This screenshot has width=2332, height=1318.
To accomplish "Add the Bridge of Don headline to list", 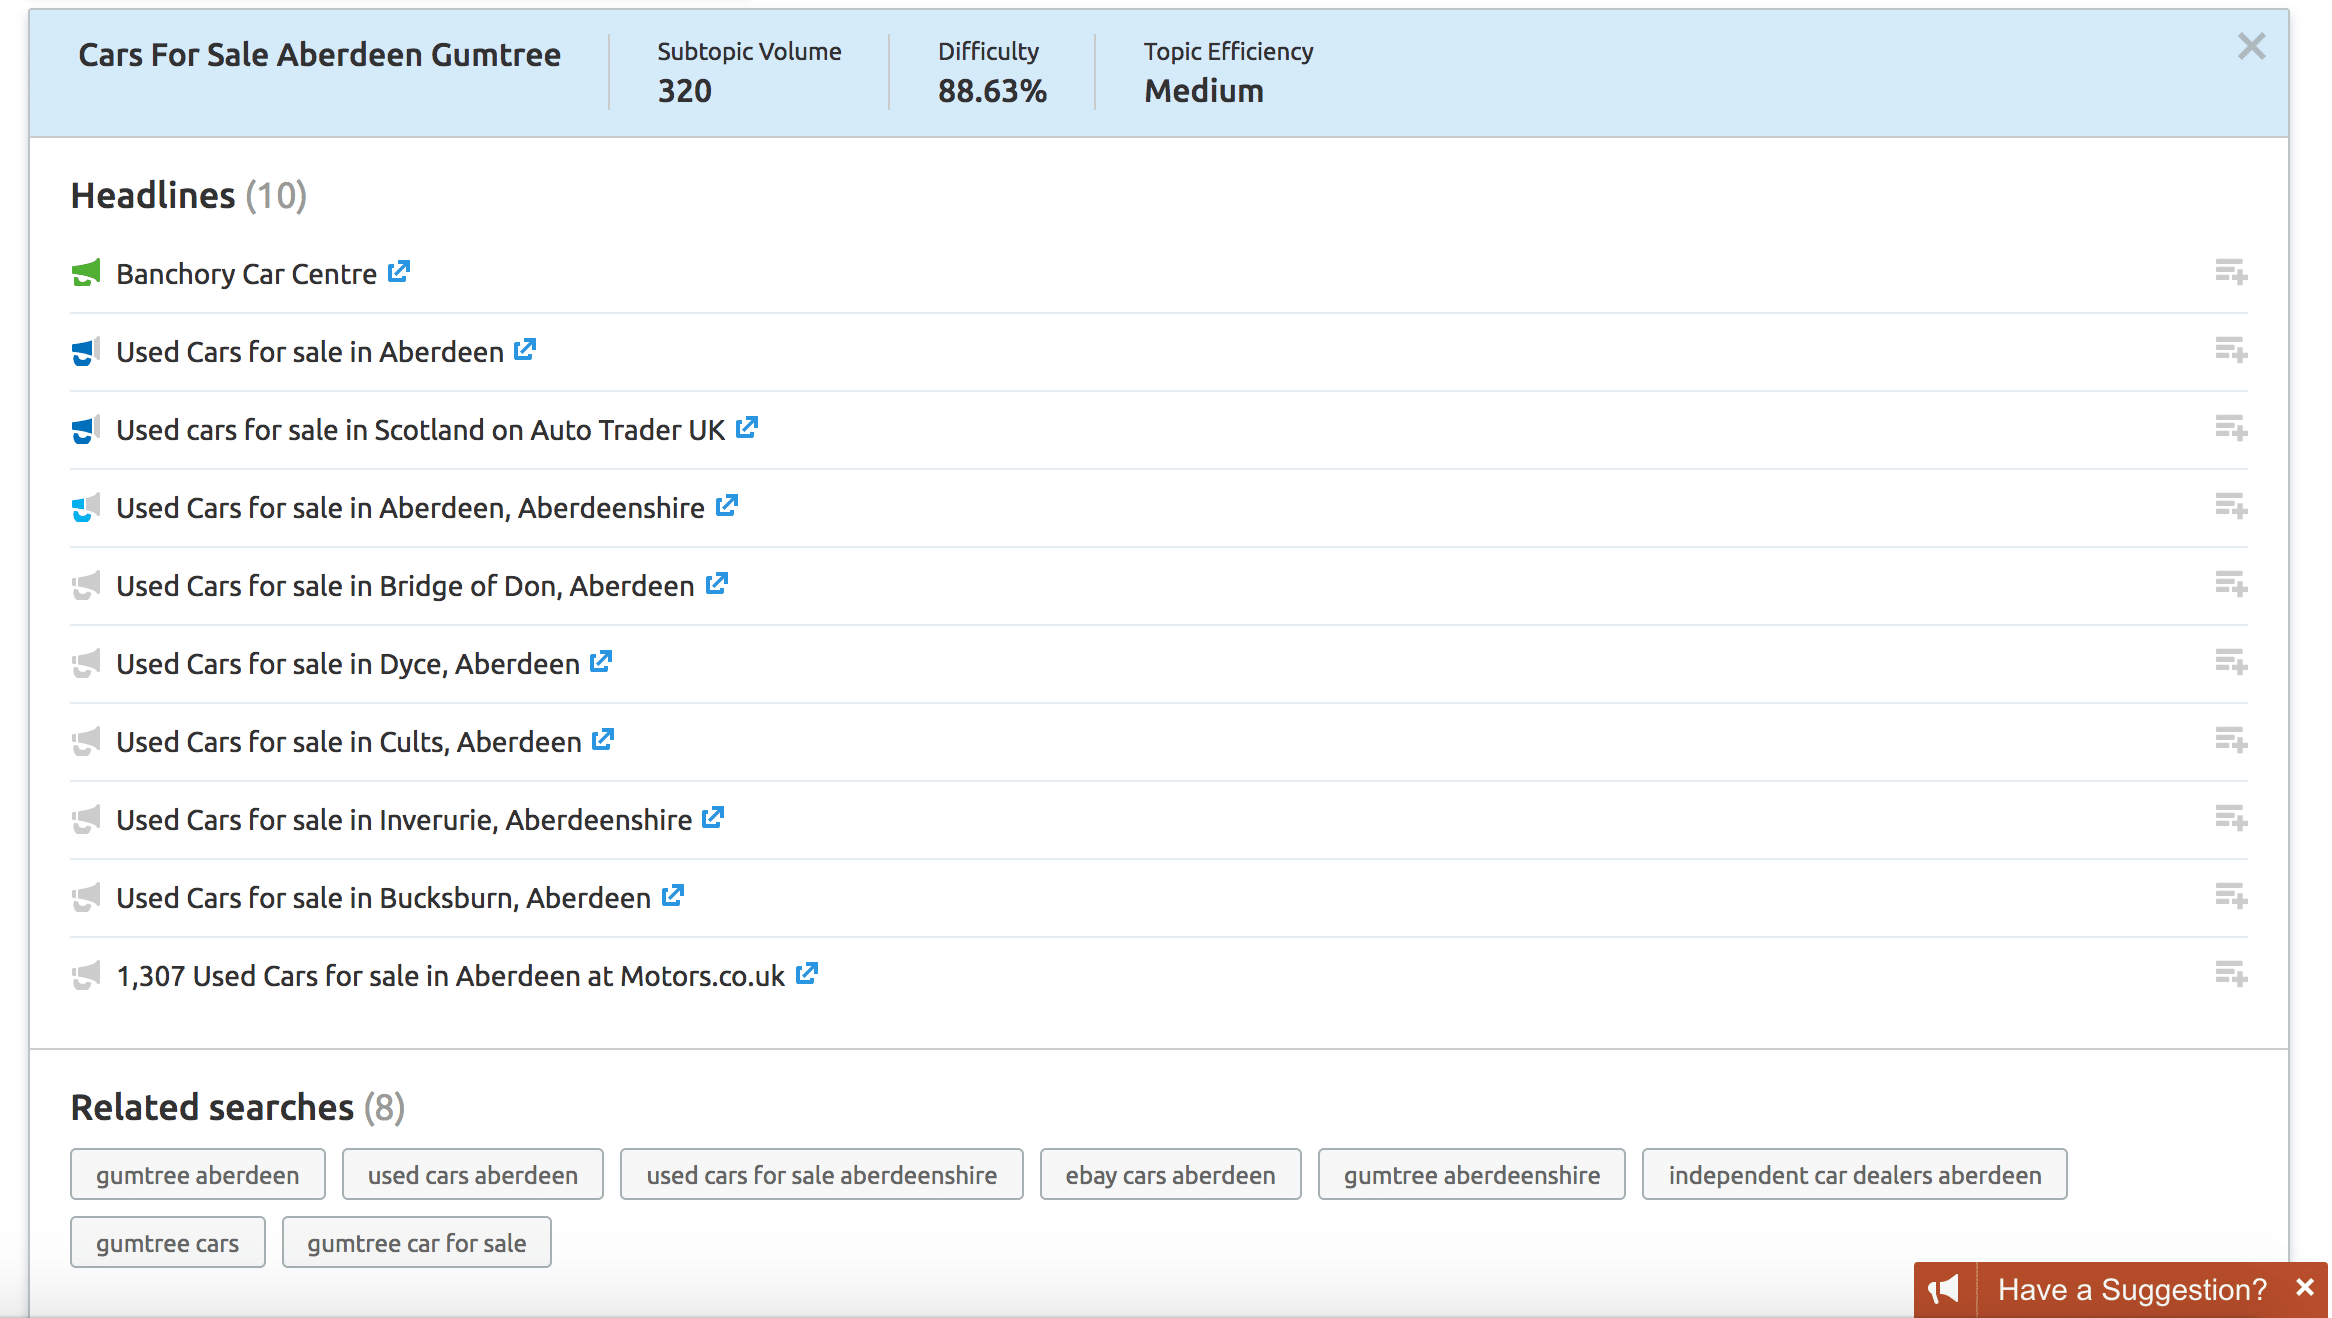I will tap(2230, 584).
